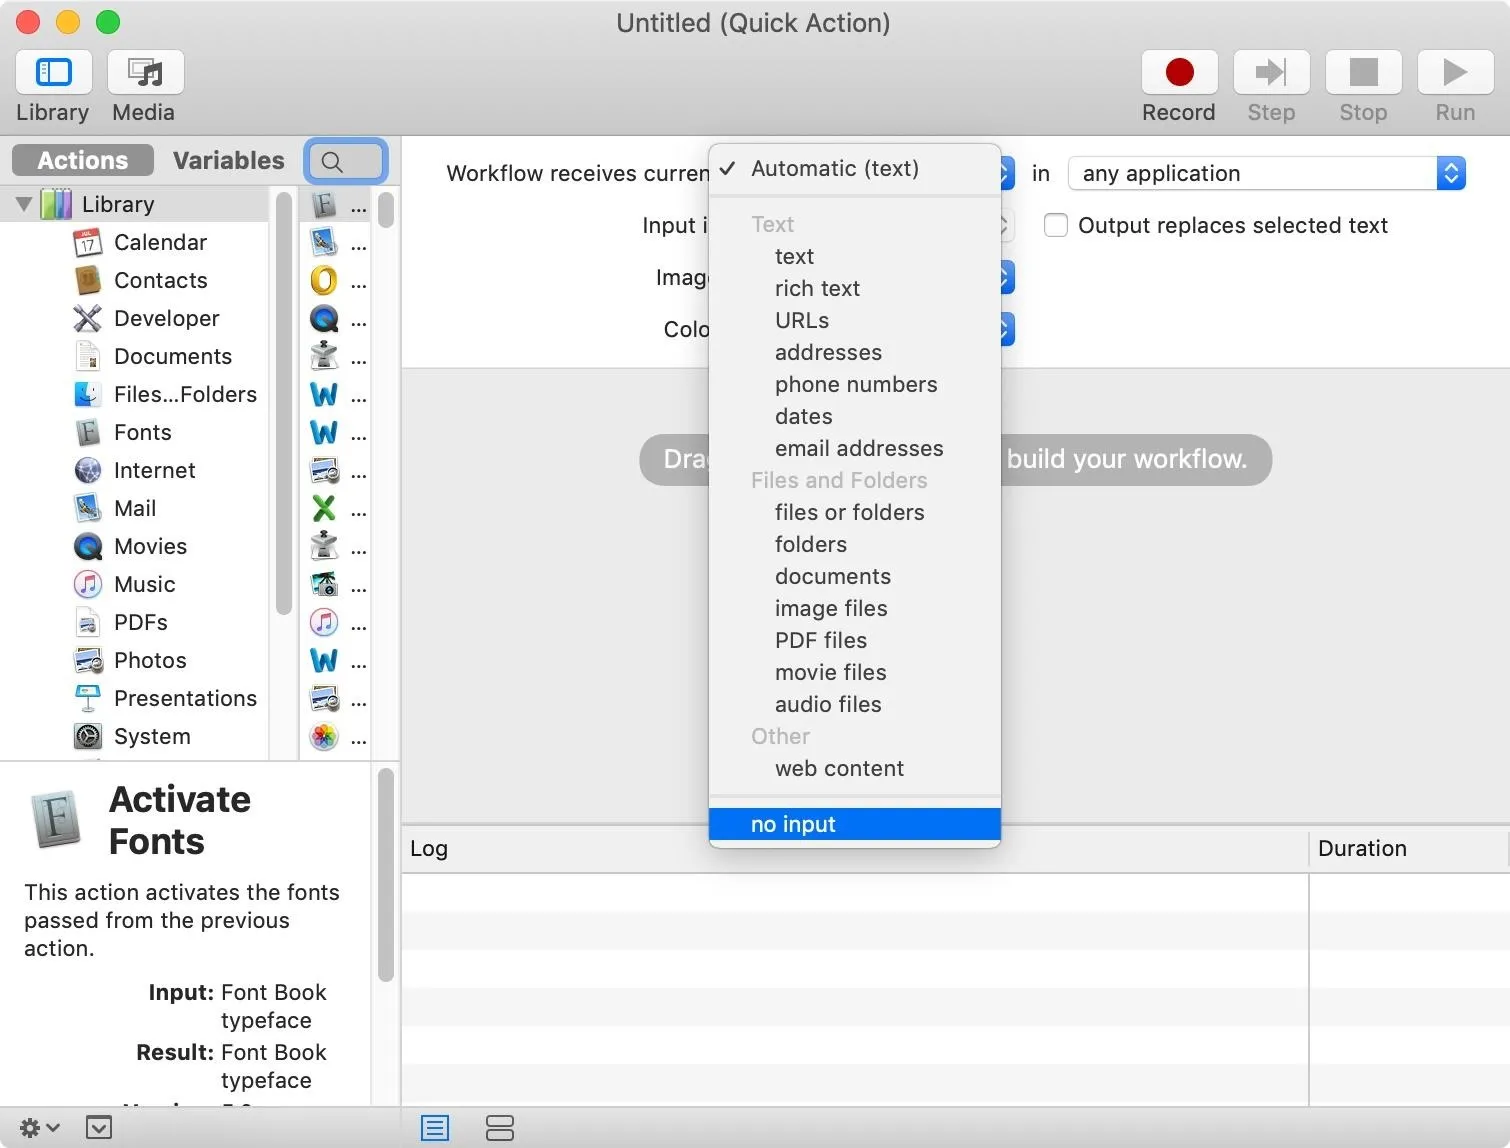Start recording with the Record button

(1180, 73)
